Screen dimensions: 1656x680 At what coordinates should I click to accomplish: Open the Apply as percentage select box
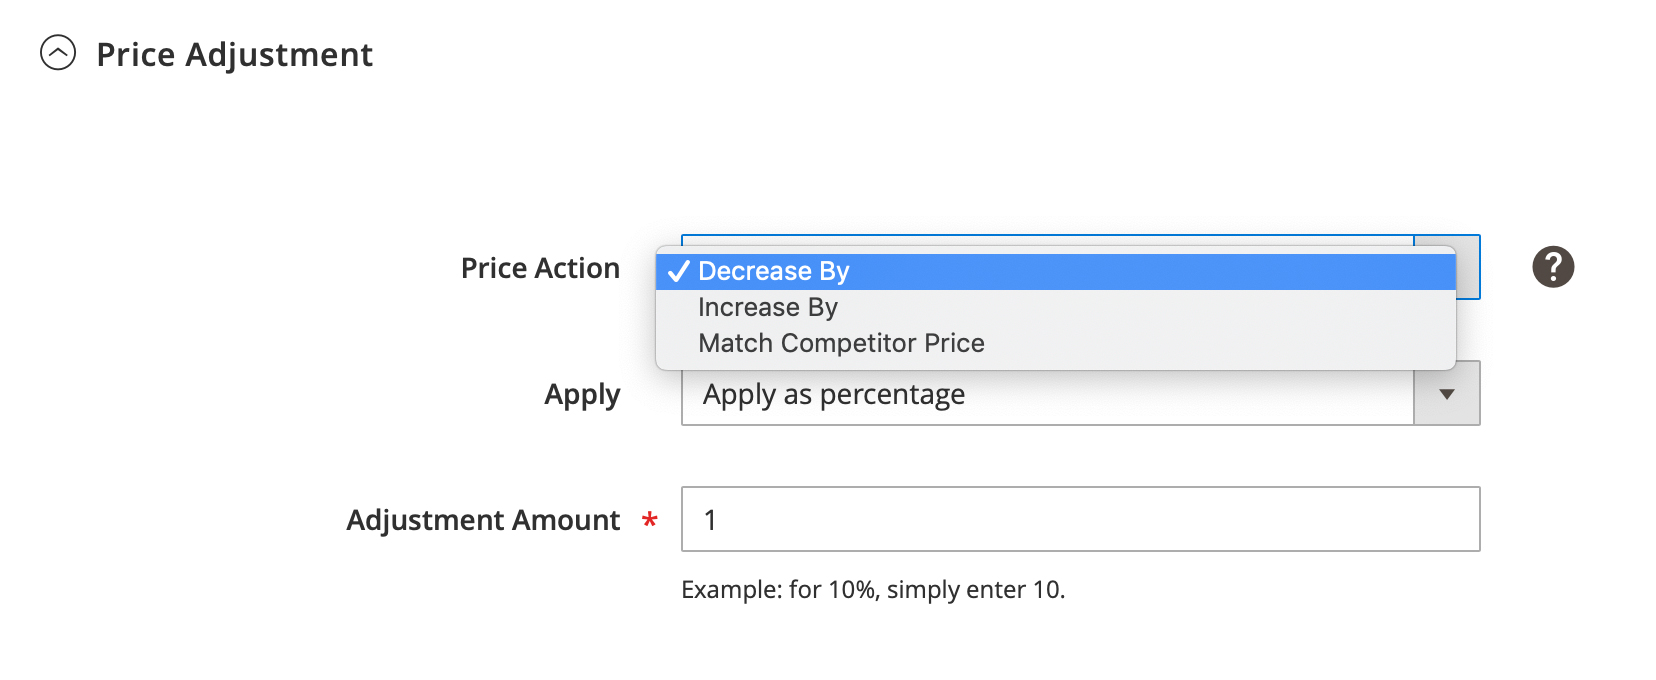tap(1081, 394)
